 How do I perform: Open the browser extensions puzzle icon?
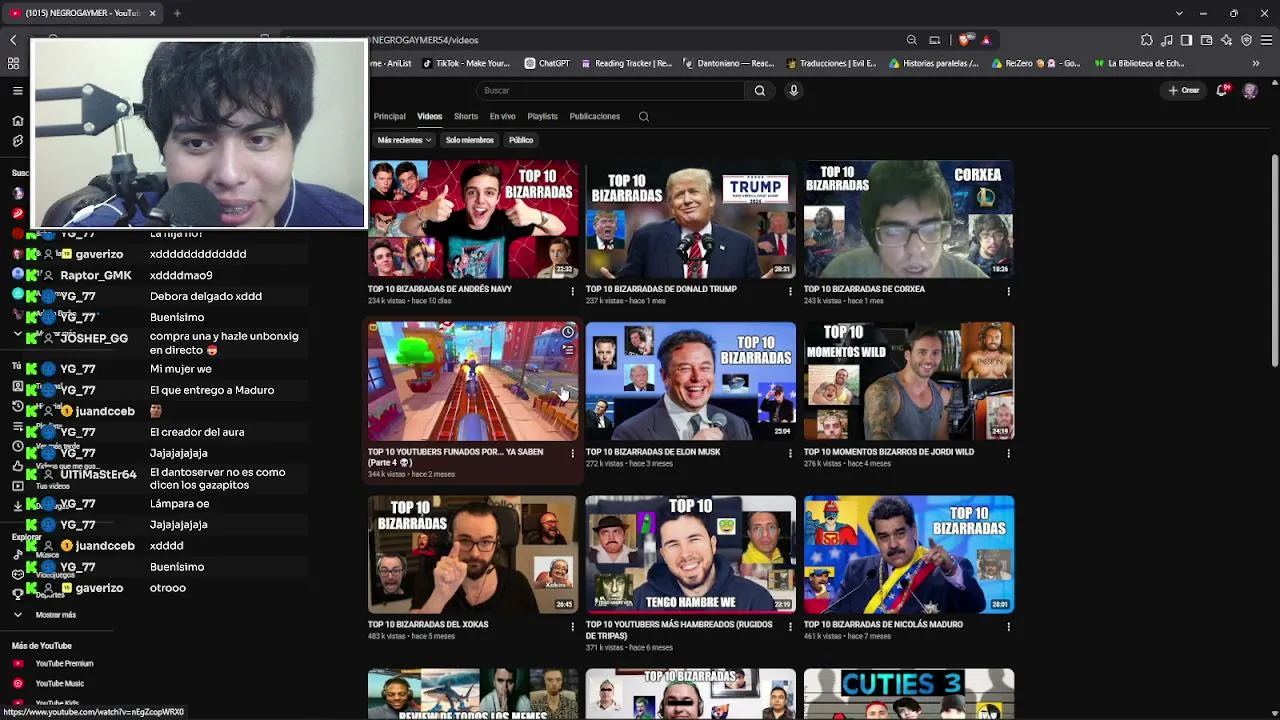click(1147, 40)
